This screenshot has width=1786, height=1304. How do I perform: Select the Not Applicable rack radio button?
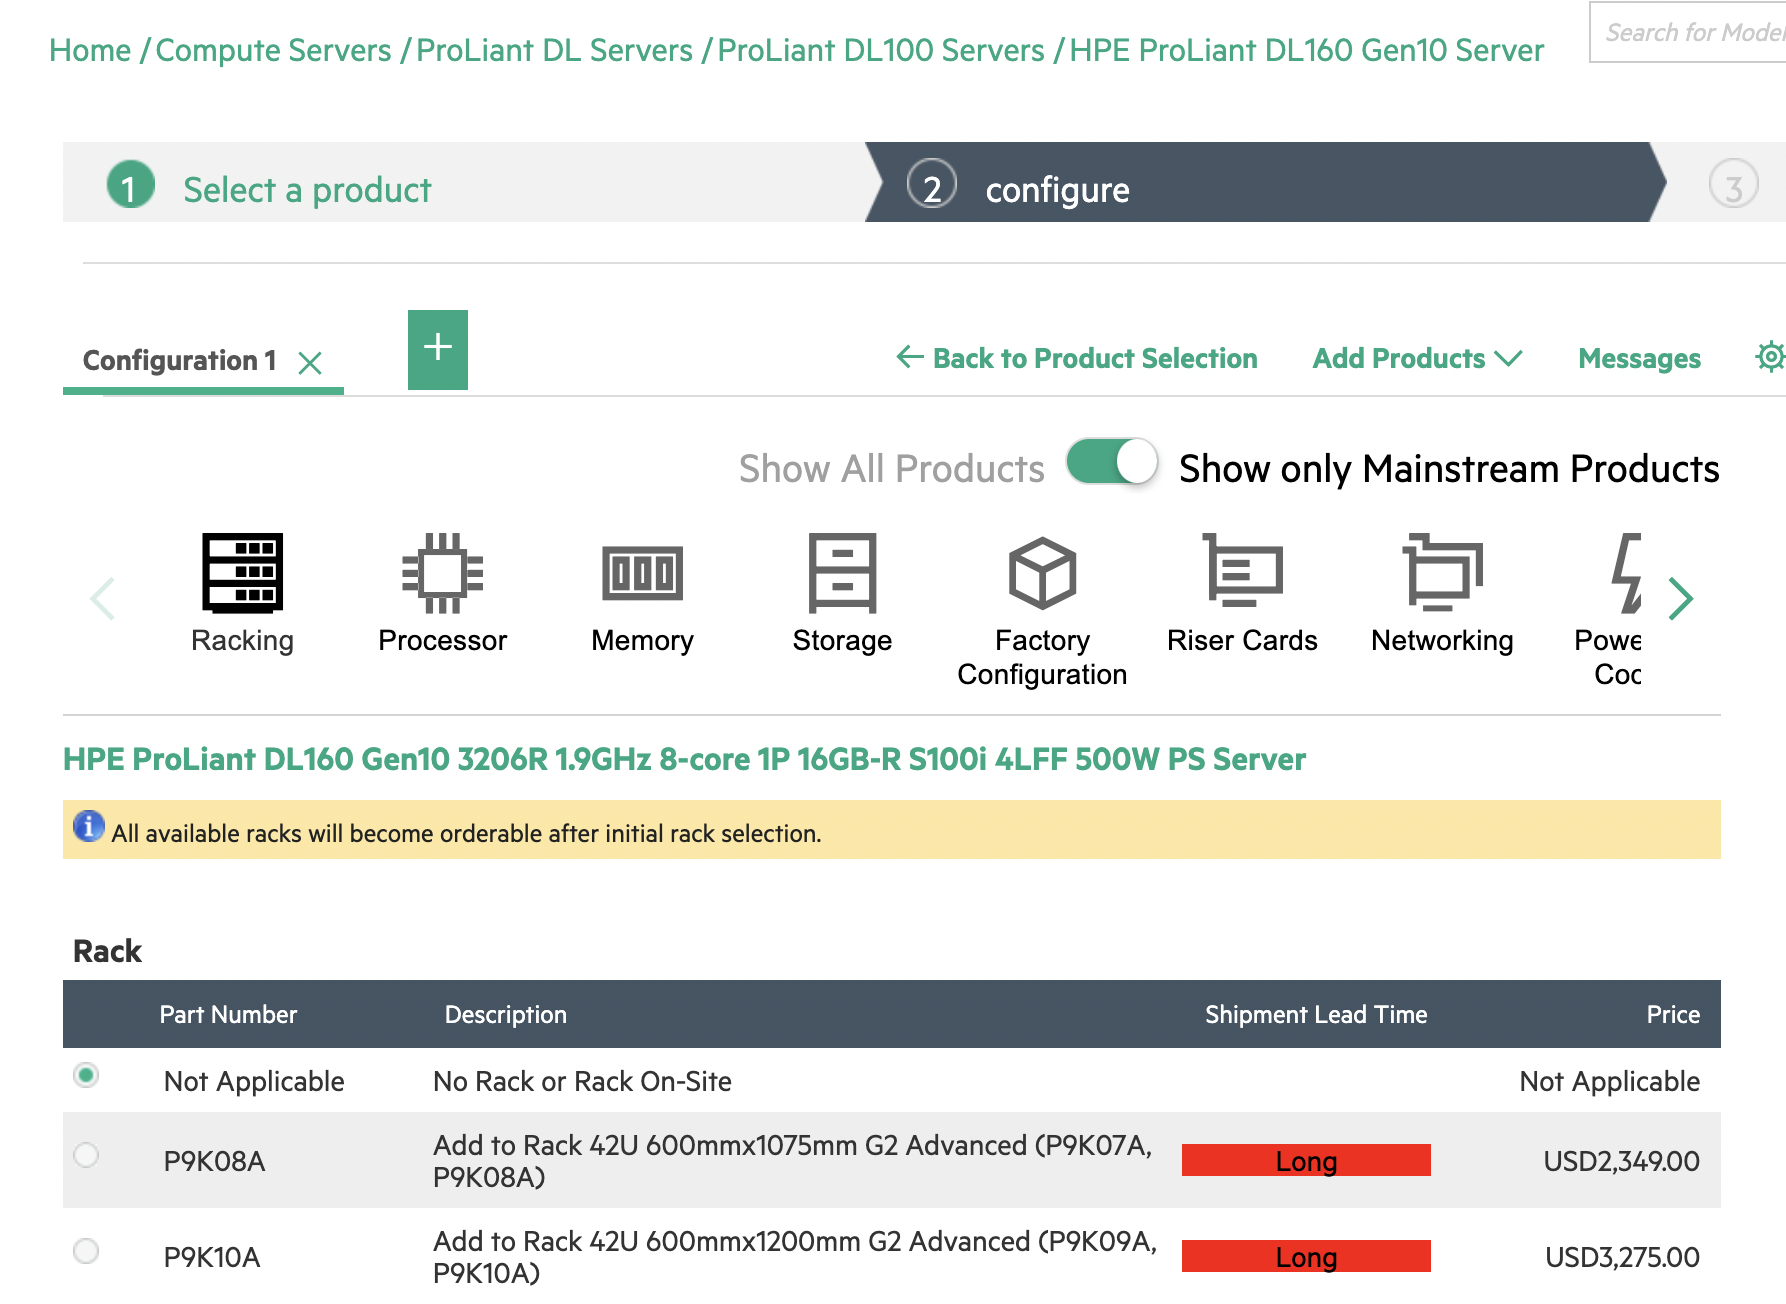(87, 1075)
